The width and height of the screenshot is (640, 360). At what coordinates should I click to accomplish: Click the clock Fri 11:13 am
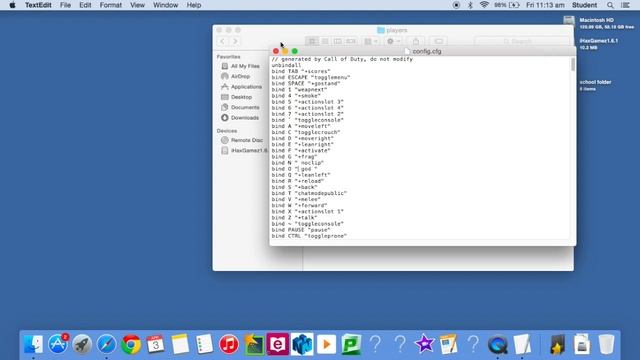click(x=545, y=5)
